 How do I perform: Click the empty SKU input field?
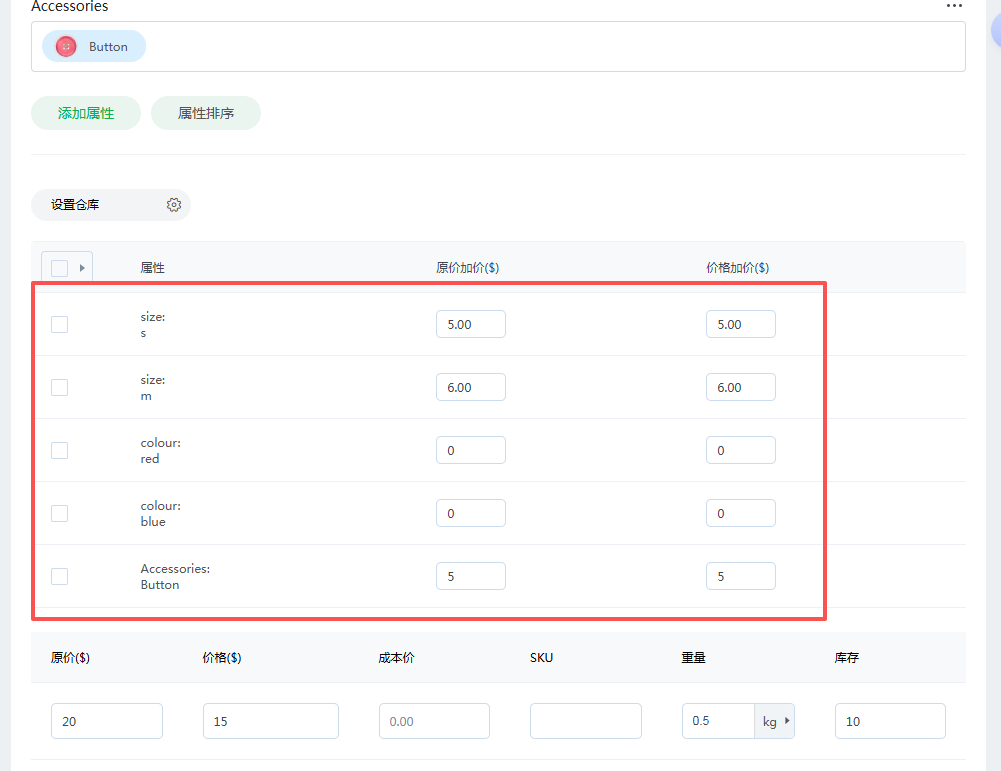pyautogui.click(x=585, y=721)
